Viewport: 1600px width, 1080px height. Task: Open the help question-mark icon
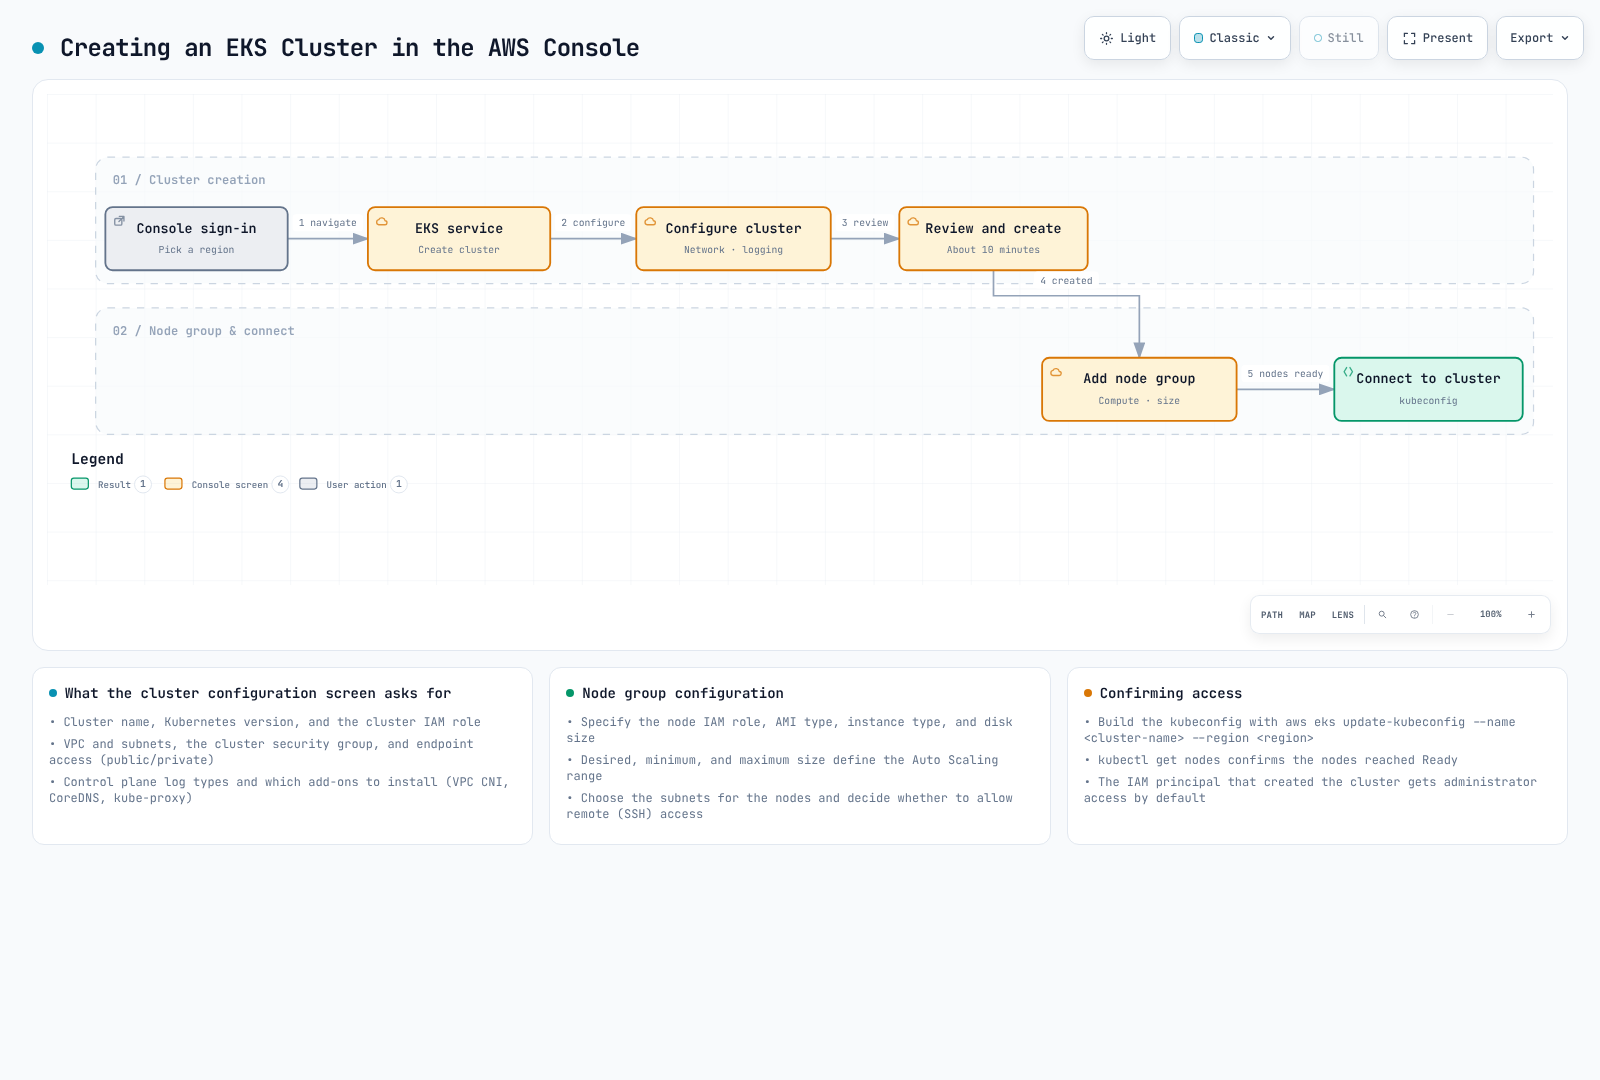pyautogui.click(x=1414, y=615)
